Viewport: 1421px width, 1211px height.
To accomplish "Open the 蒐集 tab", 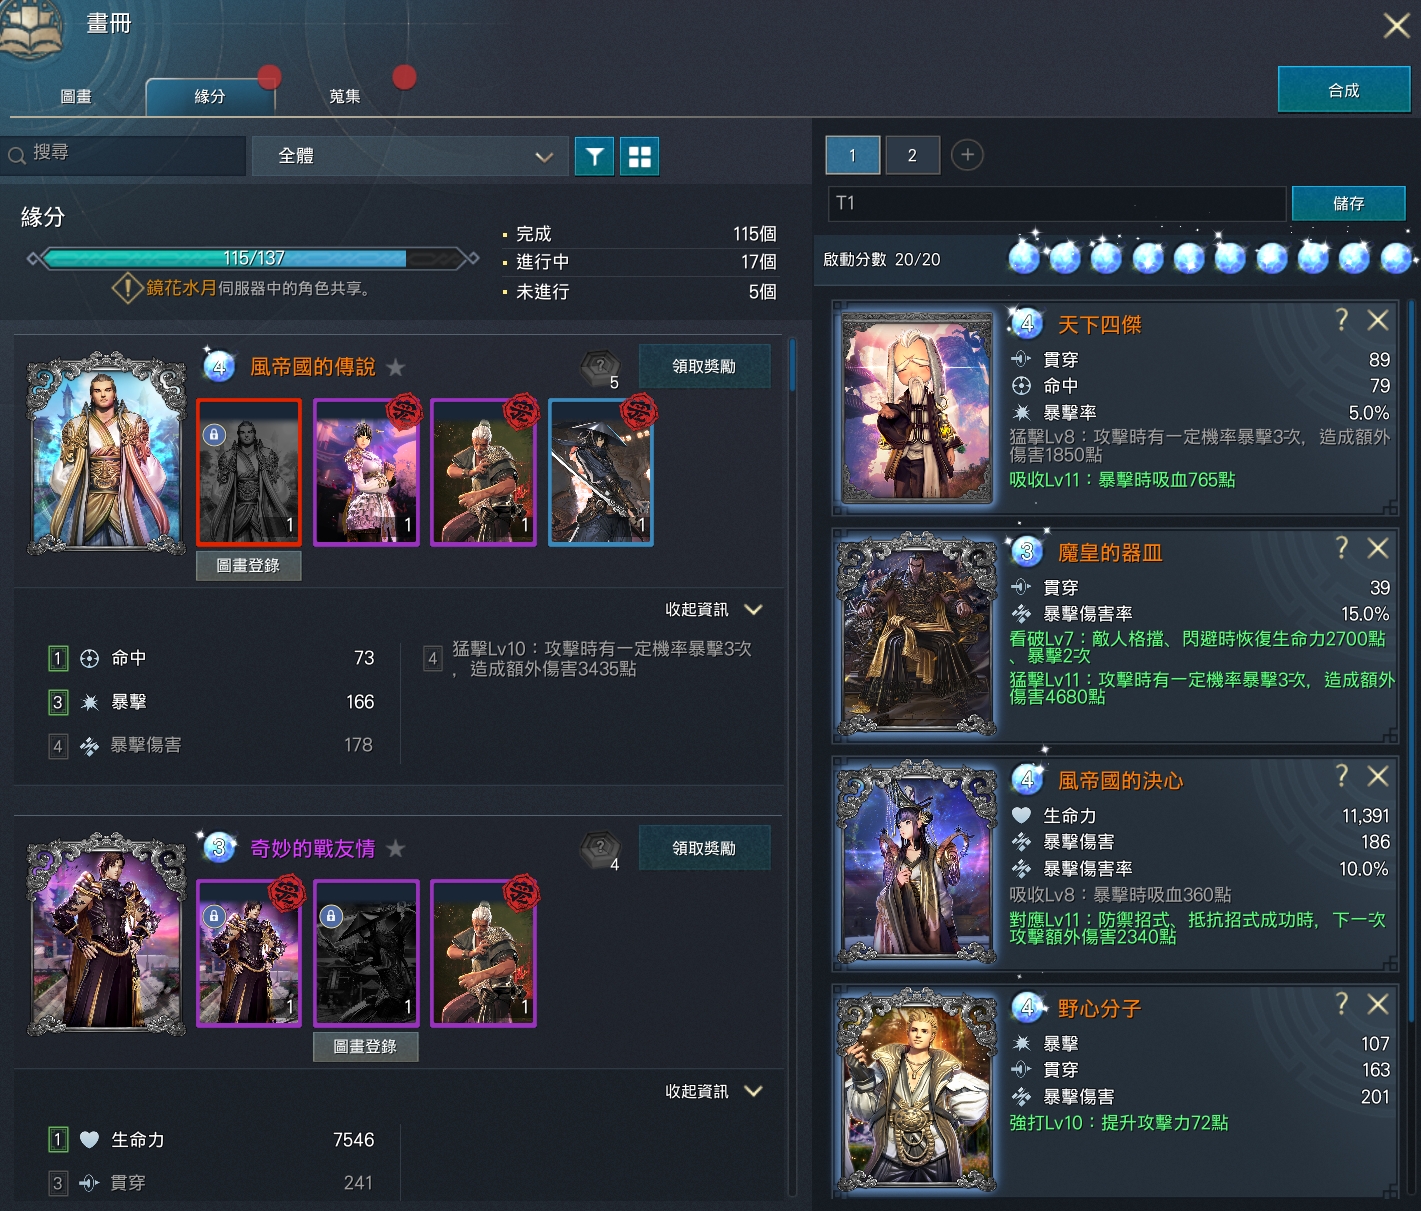I will tap(345, 96).
